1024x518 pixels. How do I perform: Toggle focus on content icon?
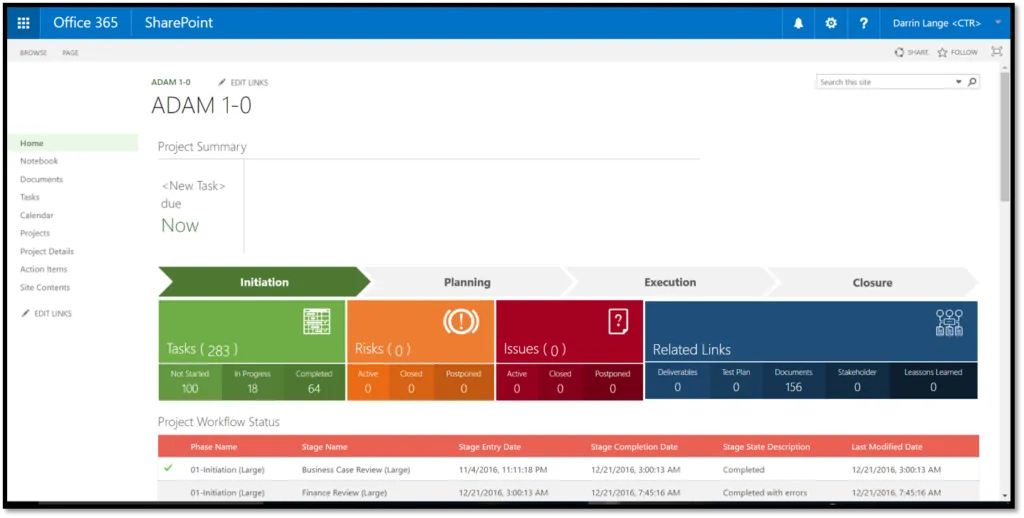click(x=997, y=52)
